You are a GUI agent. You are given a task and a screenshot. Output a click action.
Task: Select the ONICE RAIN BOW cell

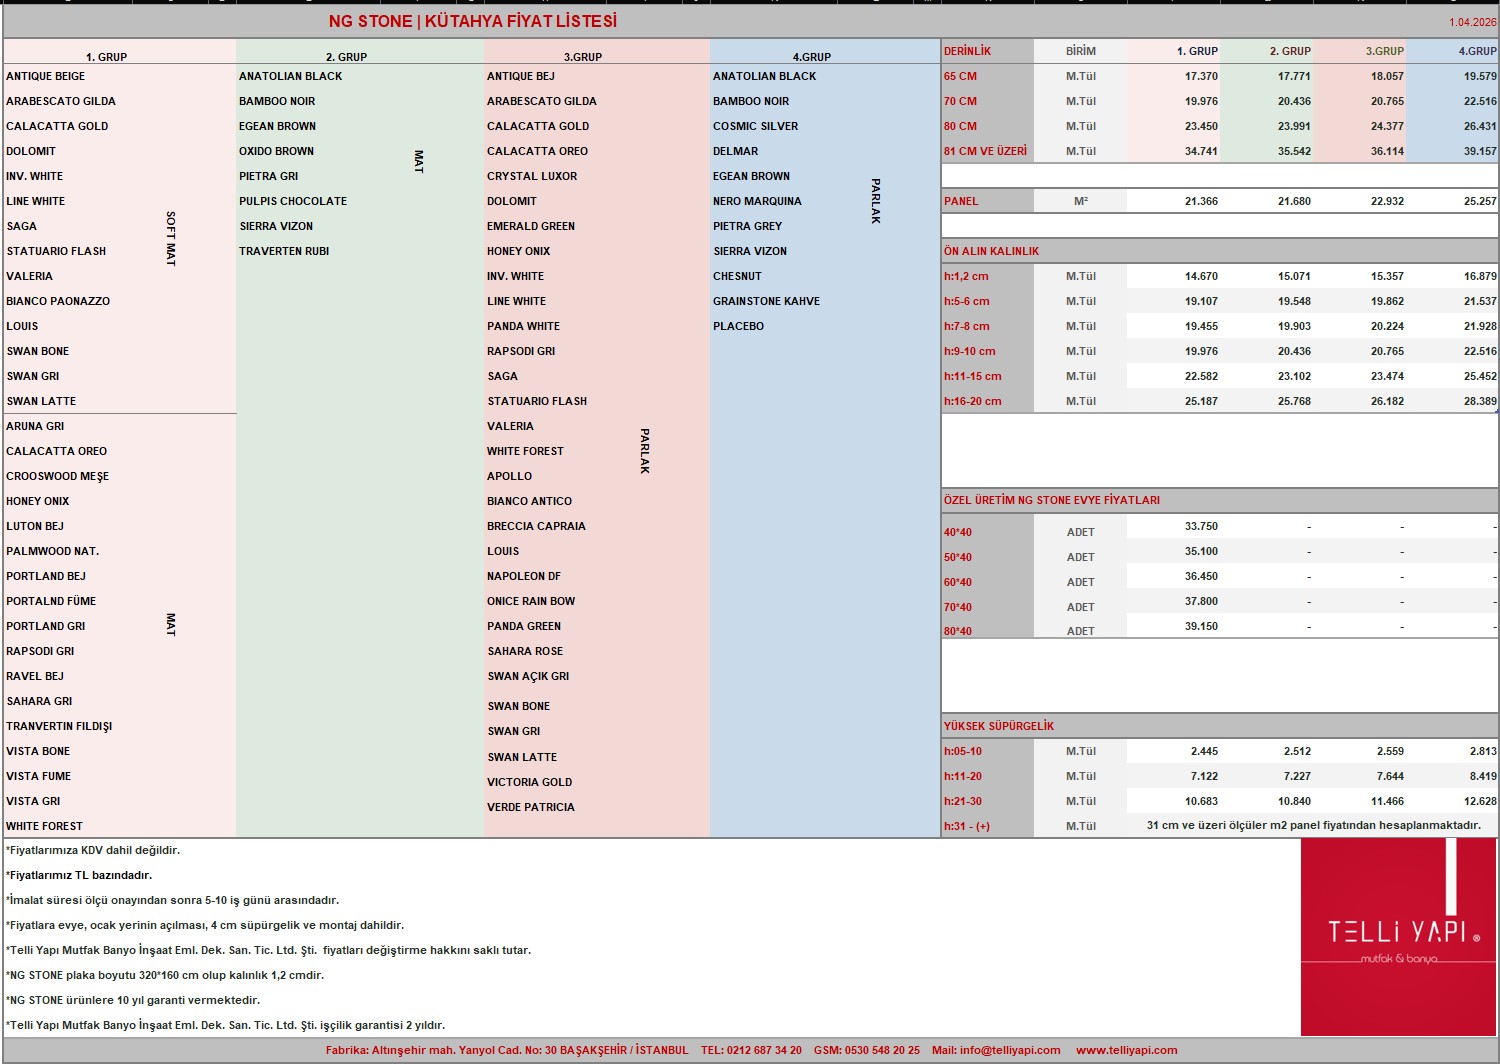pos(531,601)
